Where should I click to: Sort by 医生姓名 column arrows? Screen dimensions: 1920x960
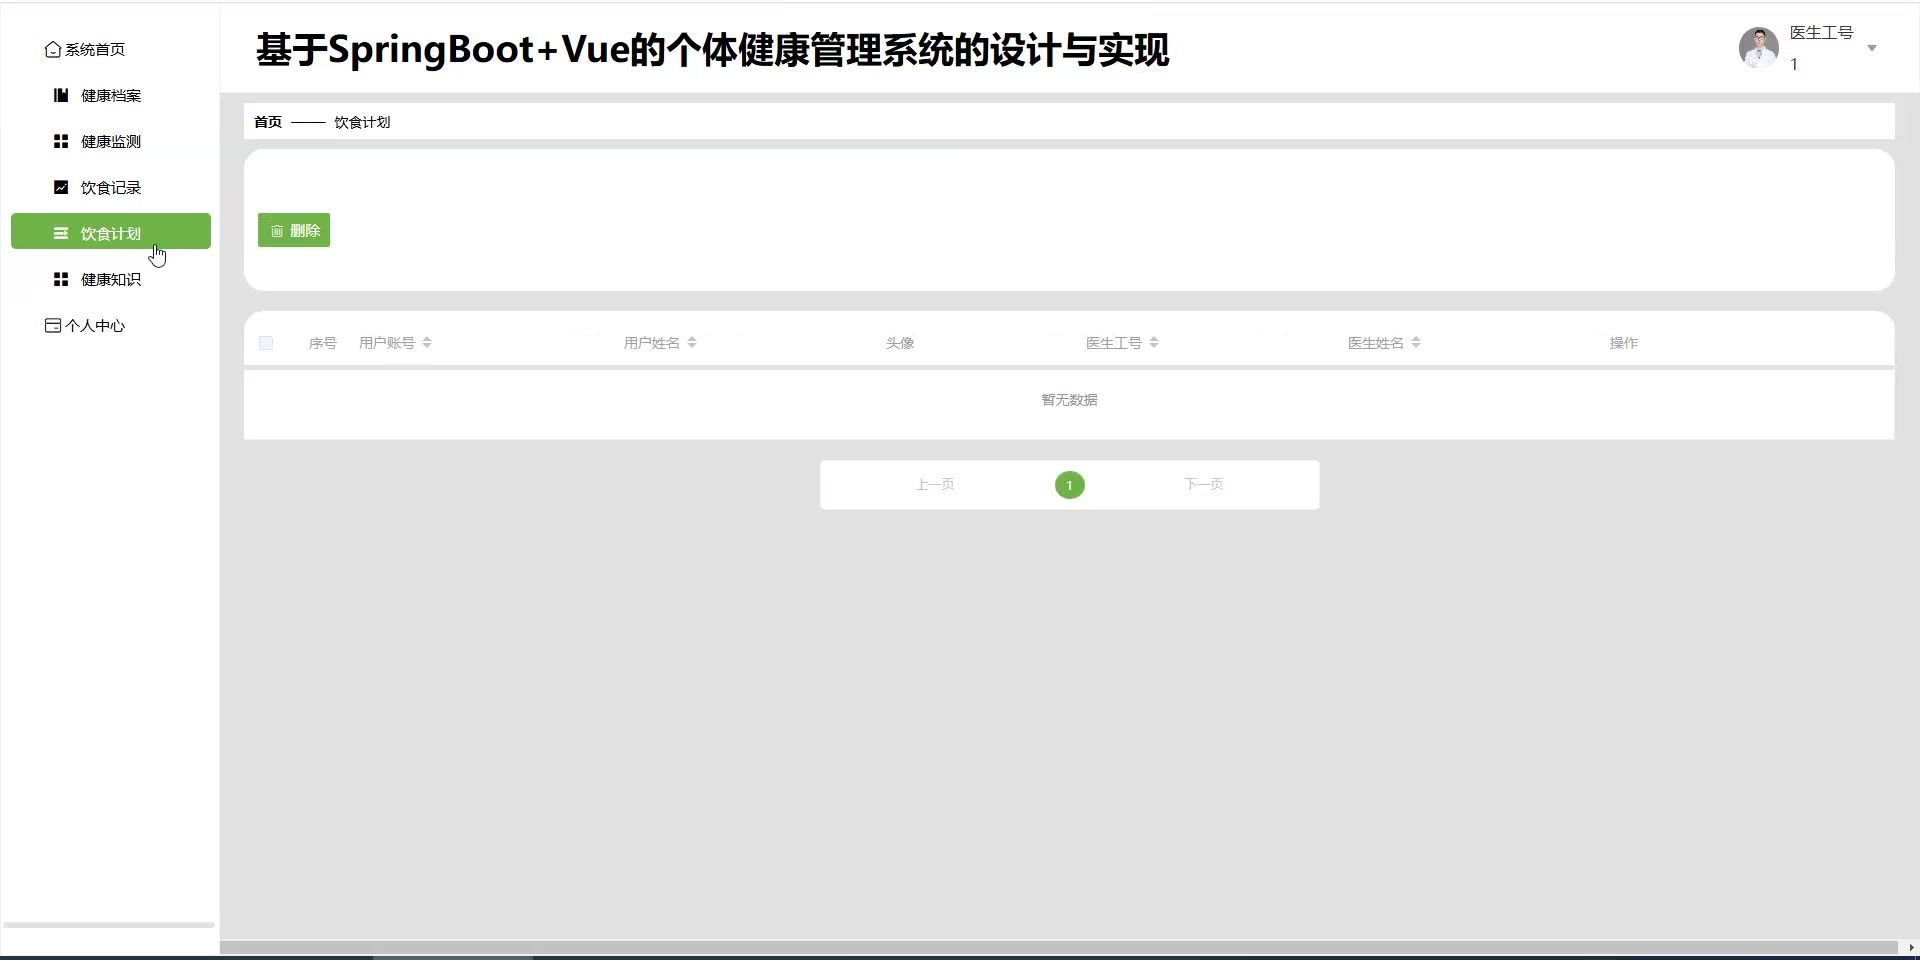[1416, 343]
